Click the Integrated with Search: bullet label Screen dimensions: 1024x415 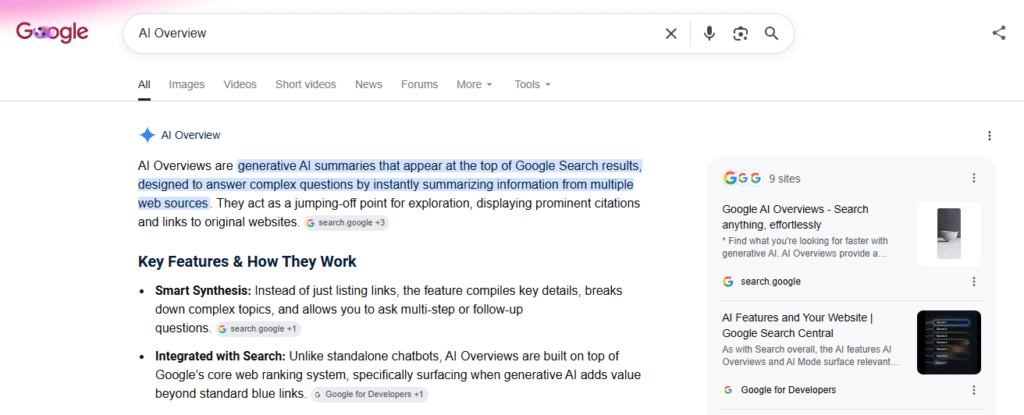coord(221,356)
